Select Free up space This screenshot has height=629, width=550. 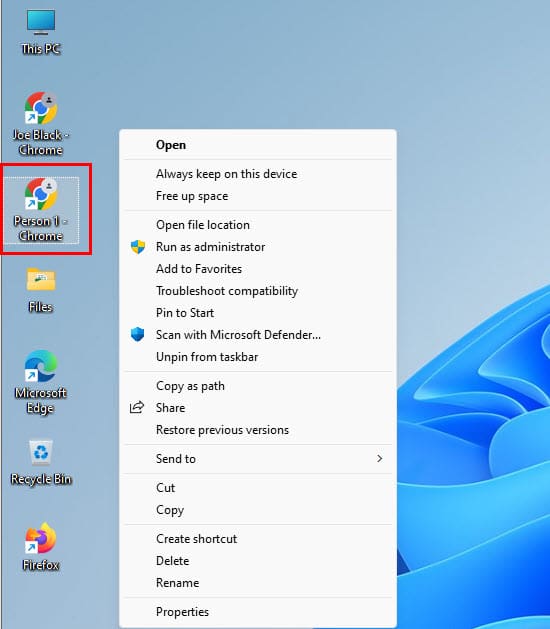coord(258,196)
